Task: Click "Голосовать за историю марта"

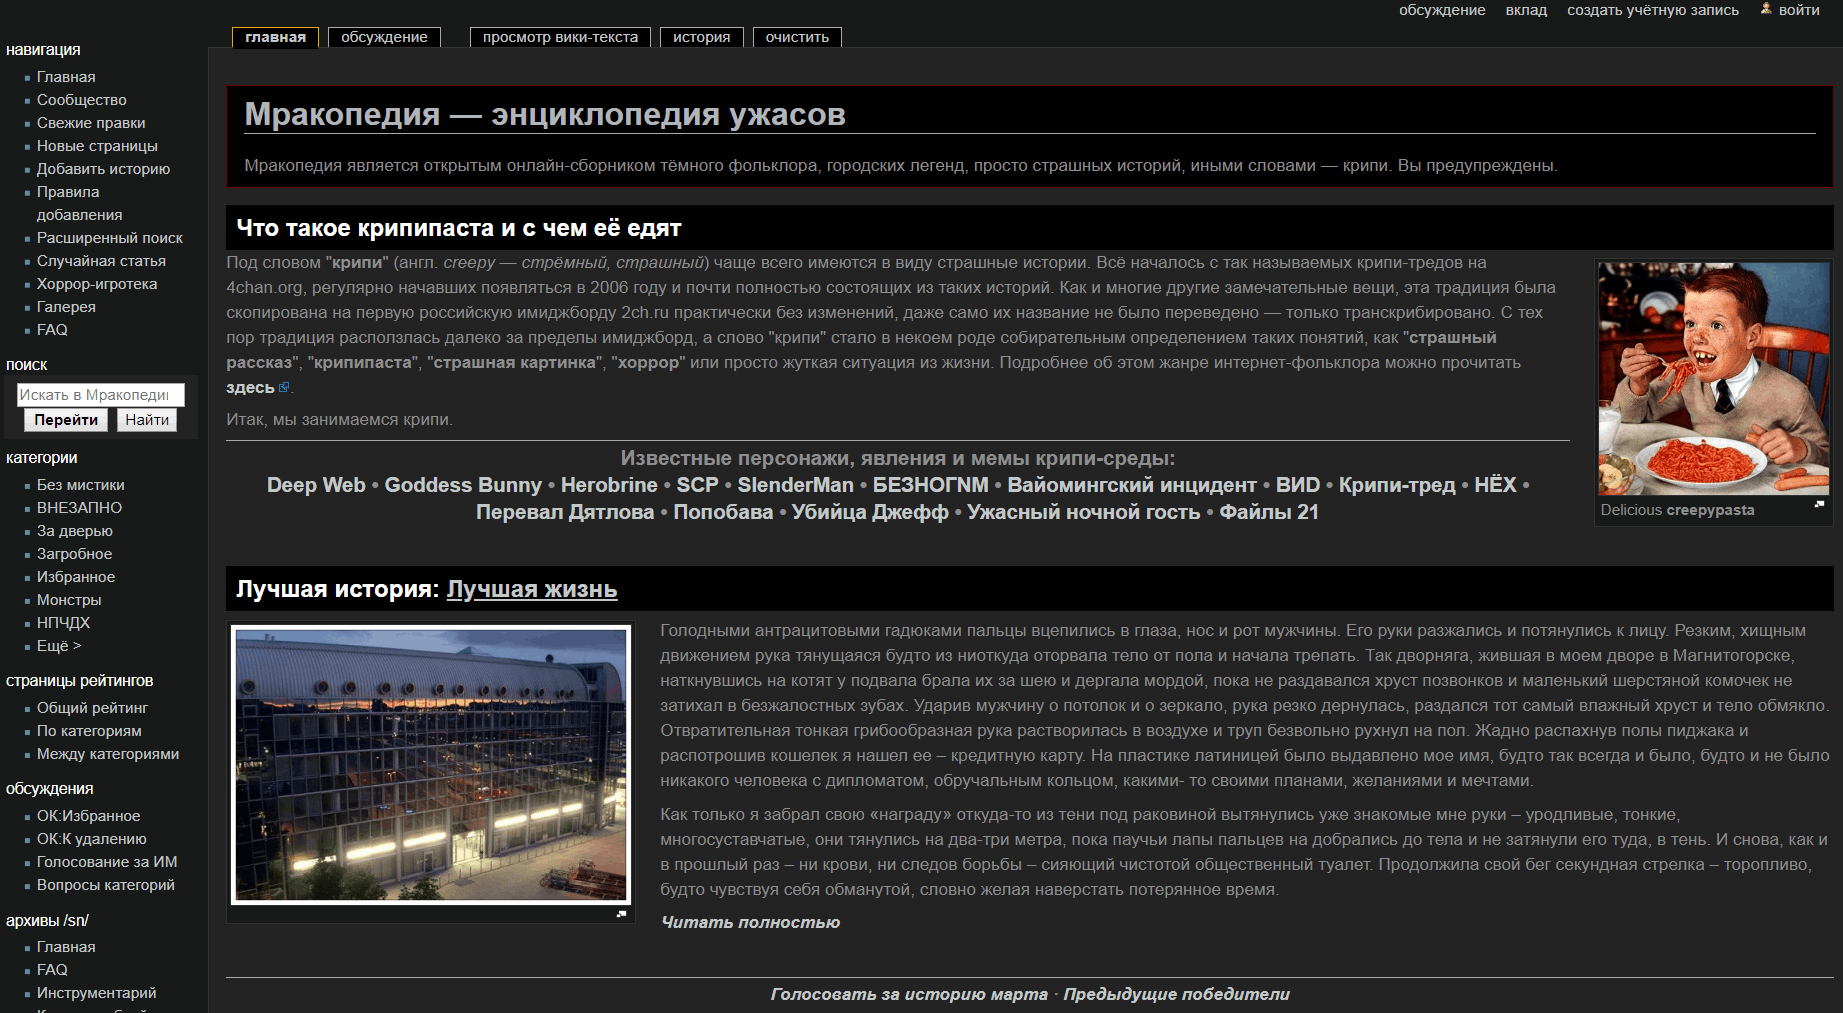Action: click(905, 994)
